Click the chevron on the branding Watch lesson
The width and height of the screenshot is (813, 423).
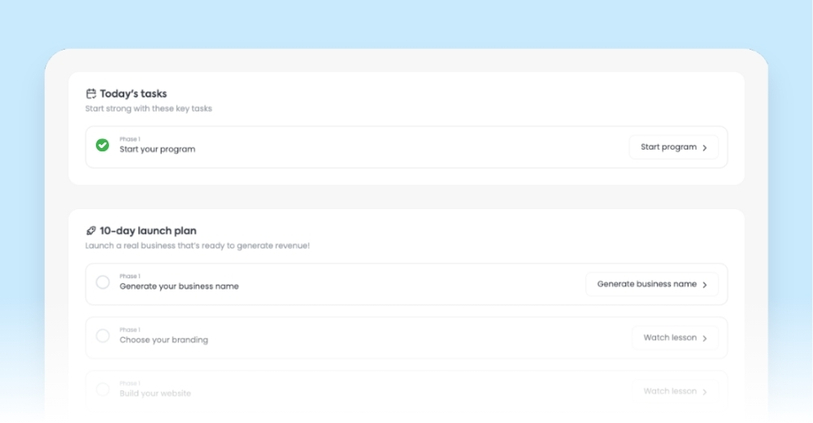[x=705, y=339]
